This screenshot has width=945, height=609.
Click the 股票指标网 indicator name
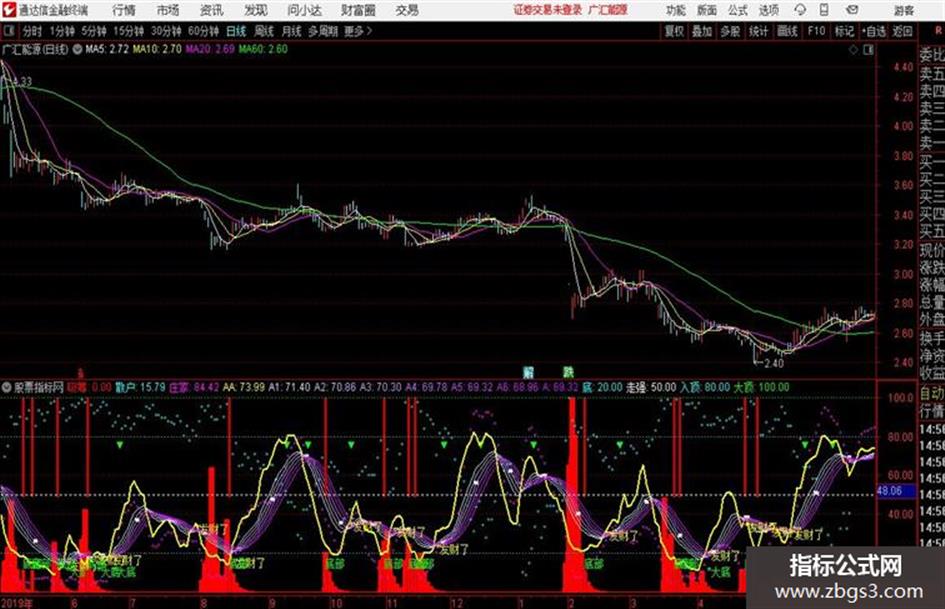click(x=39, y=387)
